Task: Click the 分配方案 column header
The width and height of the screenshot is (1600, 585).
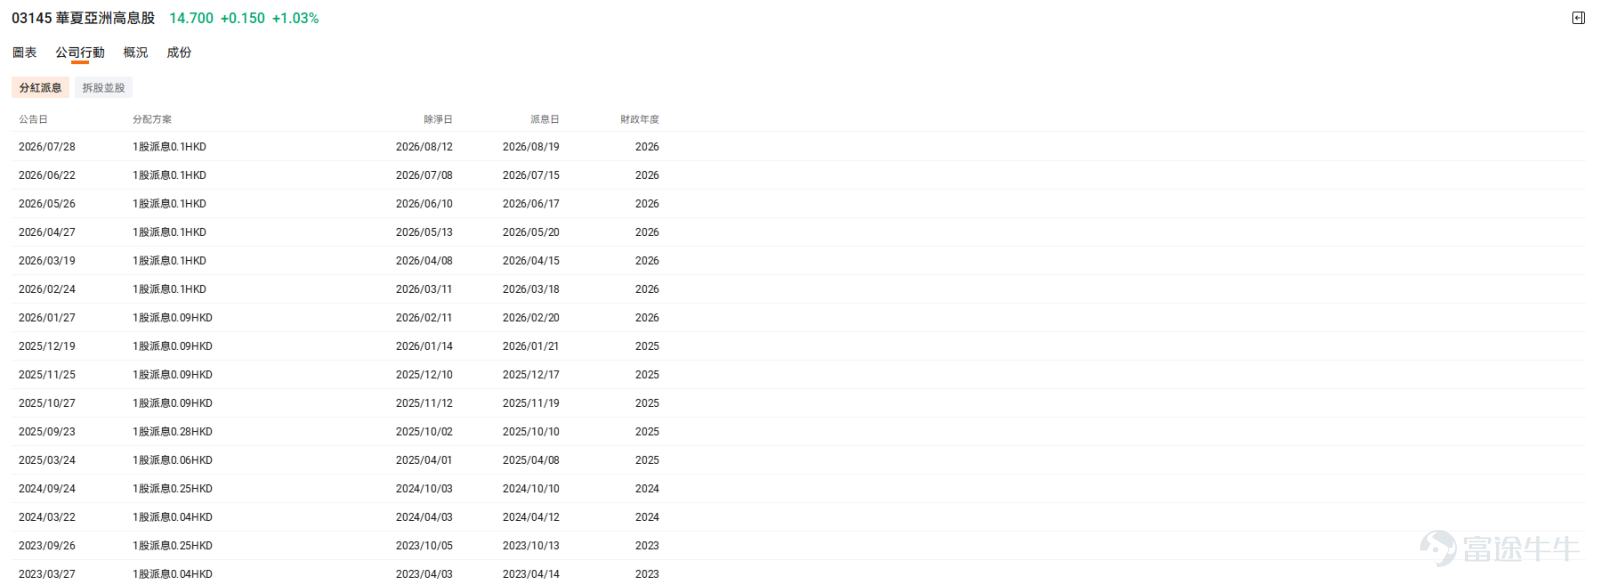Action: 152,120
